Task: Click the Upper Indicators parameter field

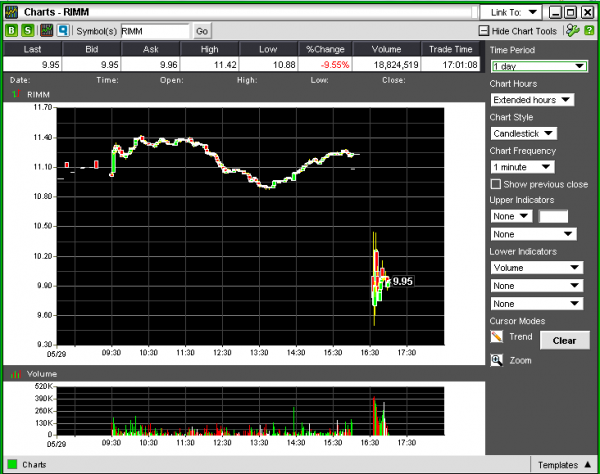Action: (553, 216)
